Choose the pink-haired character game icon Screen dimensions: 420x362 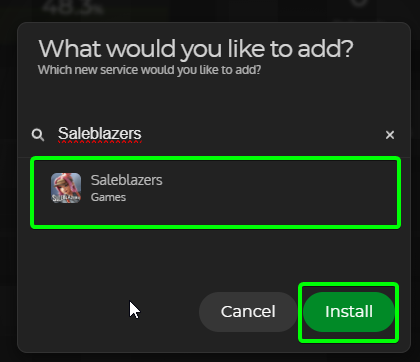point(66,188)
